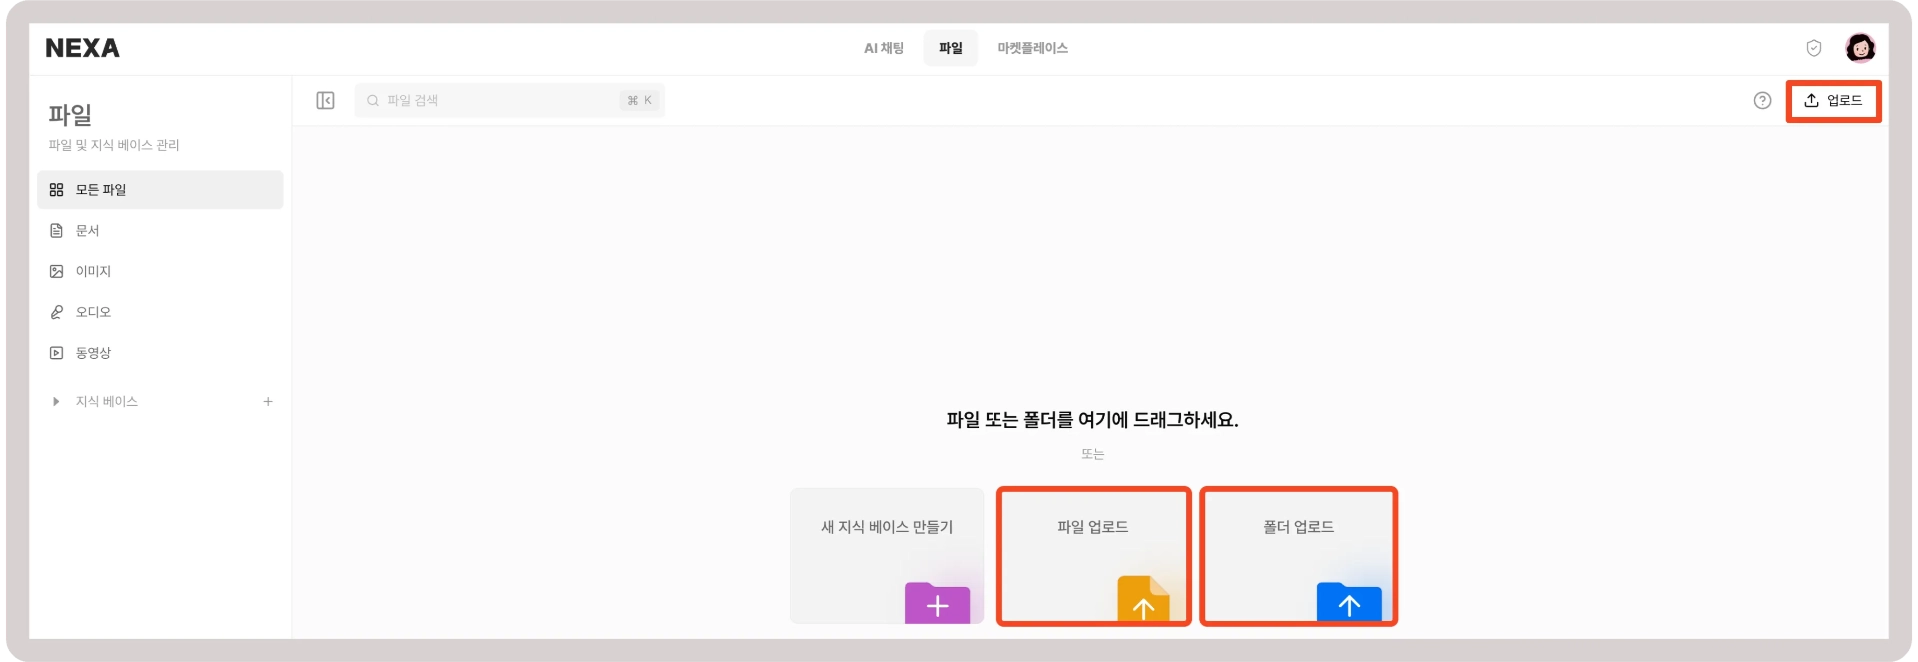Click the NEXA logo
Image resolution: width=1918 pixels, height=662 pixels.
[x=82, y=48]
